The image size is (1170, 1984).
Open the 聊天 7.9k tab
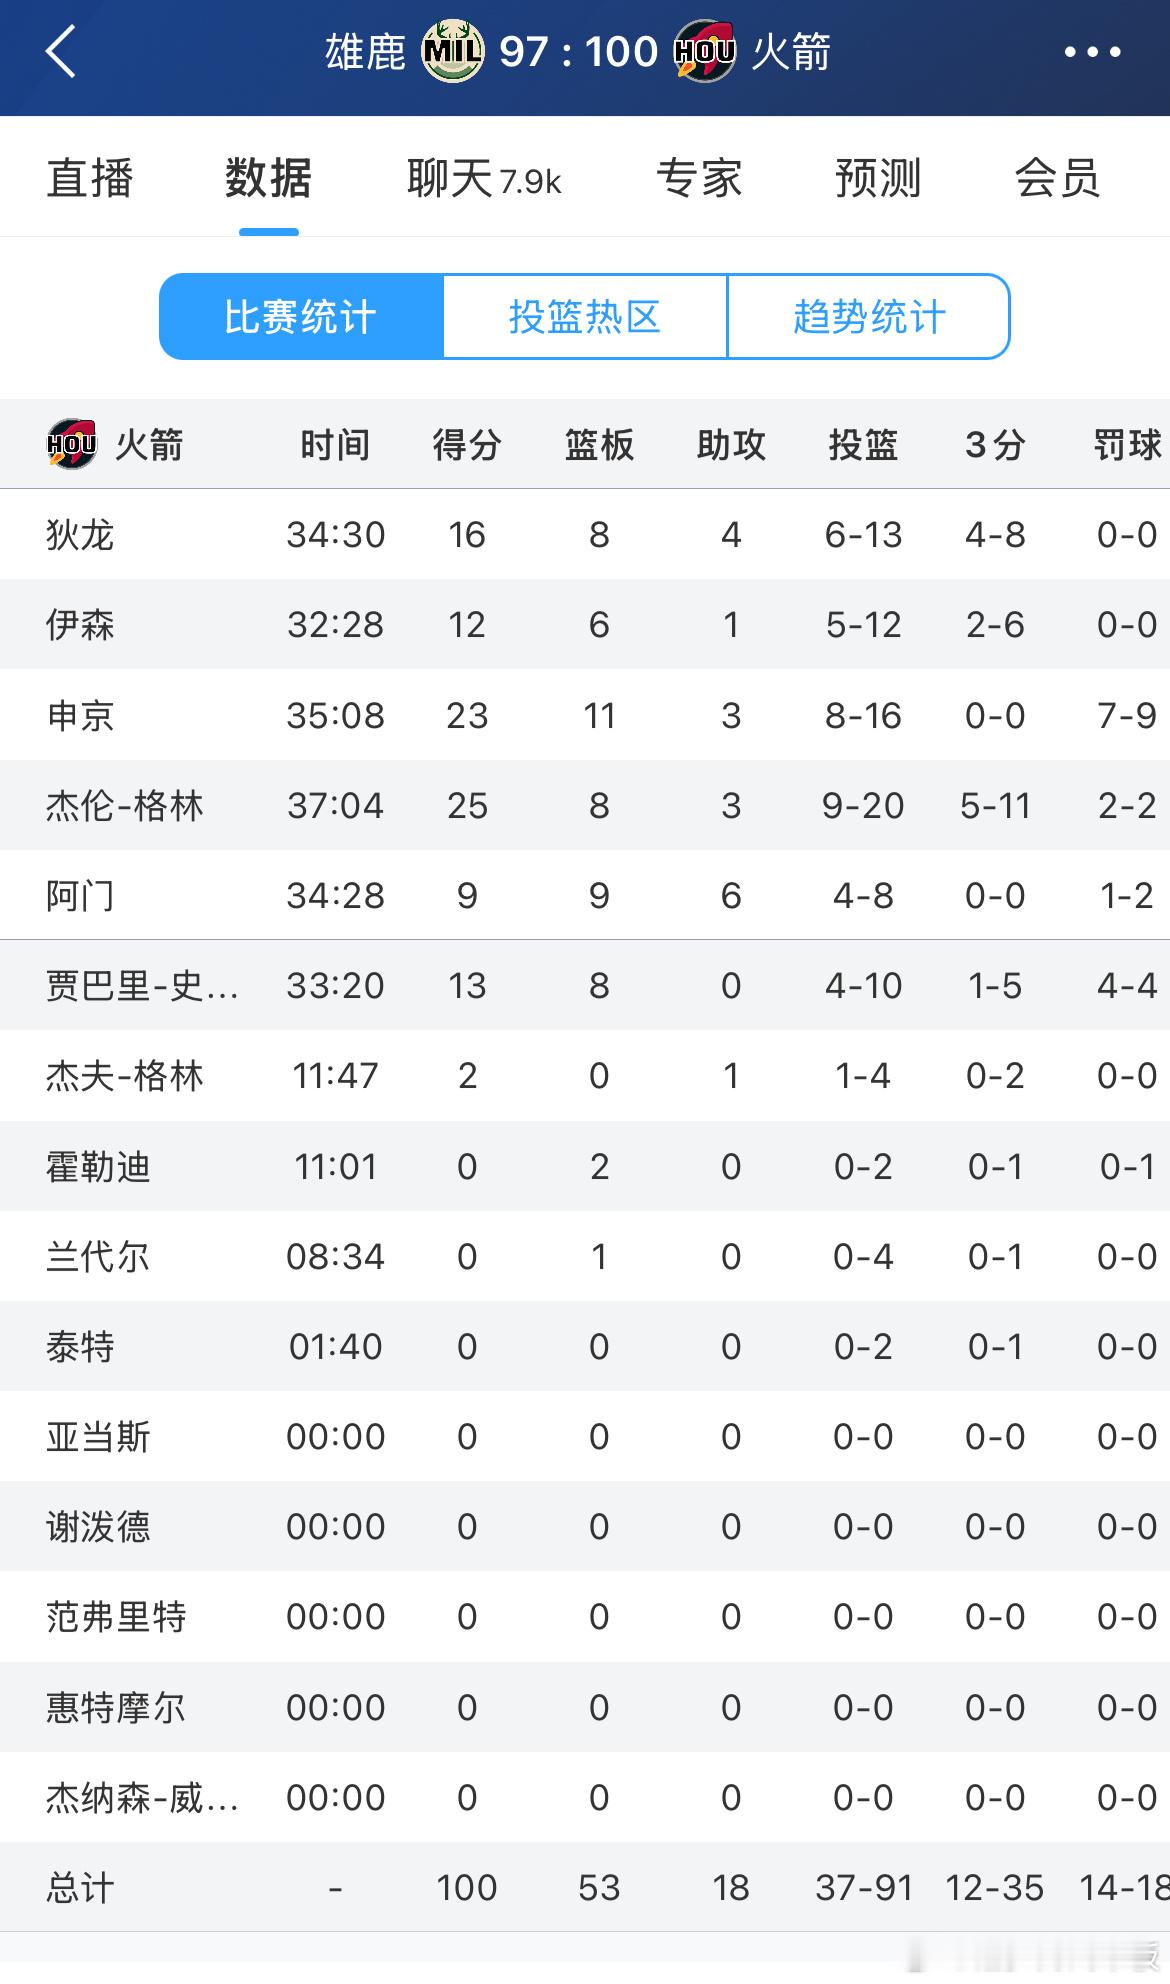coord(485,179)
